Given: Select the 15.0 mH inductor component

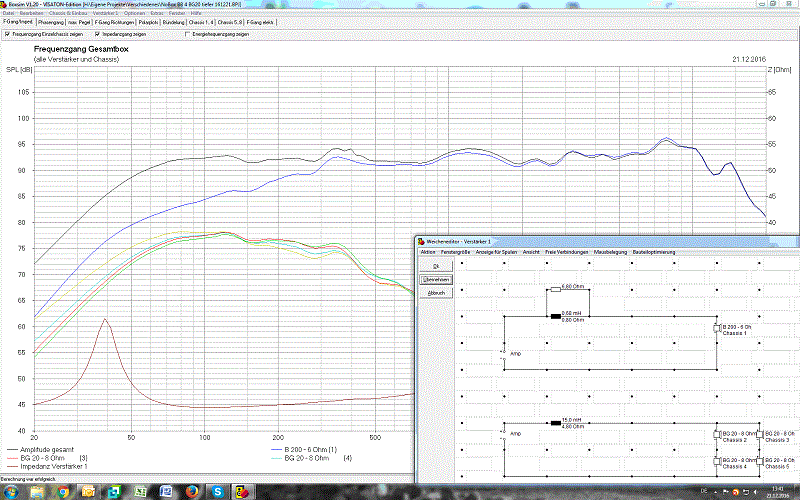Looking at the screenshot, I should [x=554, y=424].
